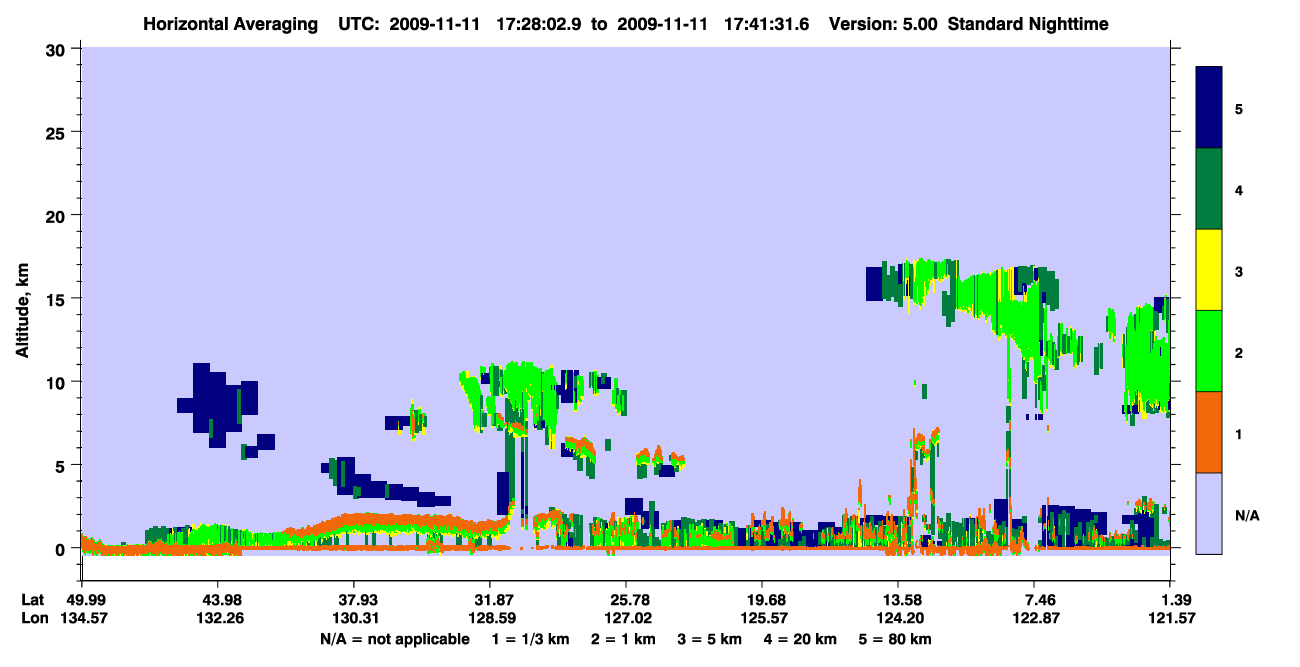Click 'Standard Nighttime' label
Screen dimensions: 1300x667
pyautogui.click(x=1028, y=23)
